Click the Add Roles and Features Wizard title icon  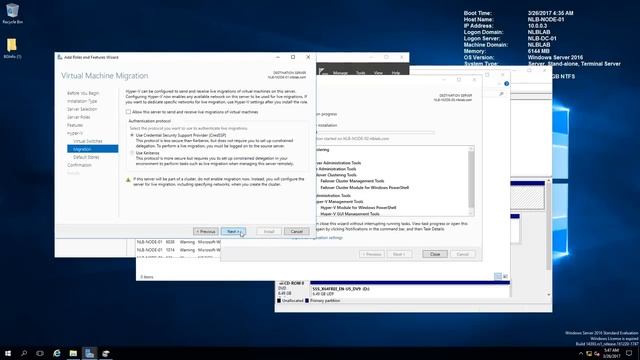[60, 57]
